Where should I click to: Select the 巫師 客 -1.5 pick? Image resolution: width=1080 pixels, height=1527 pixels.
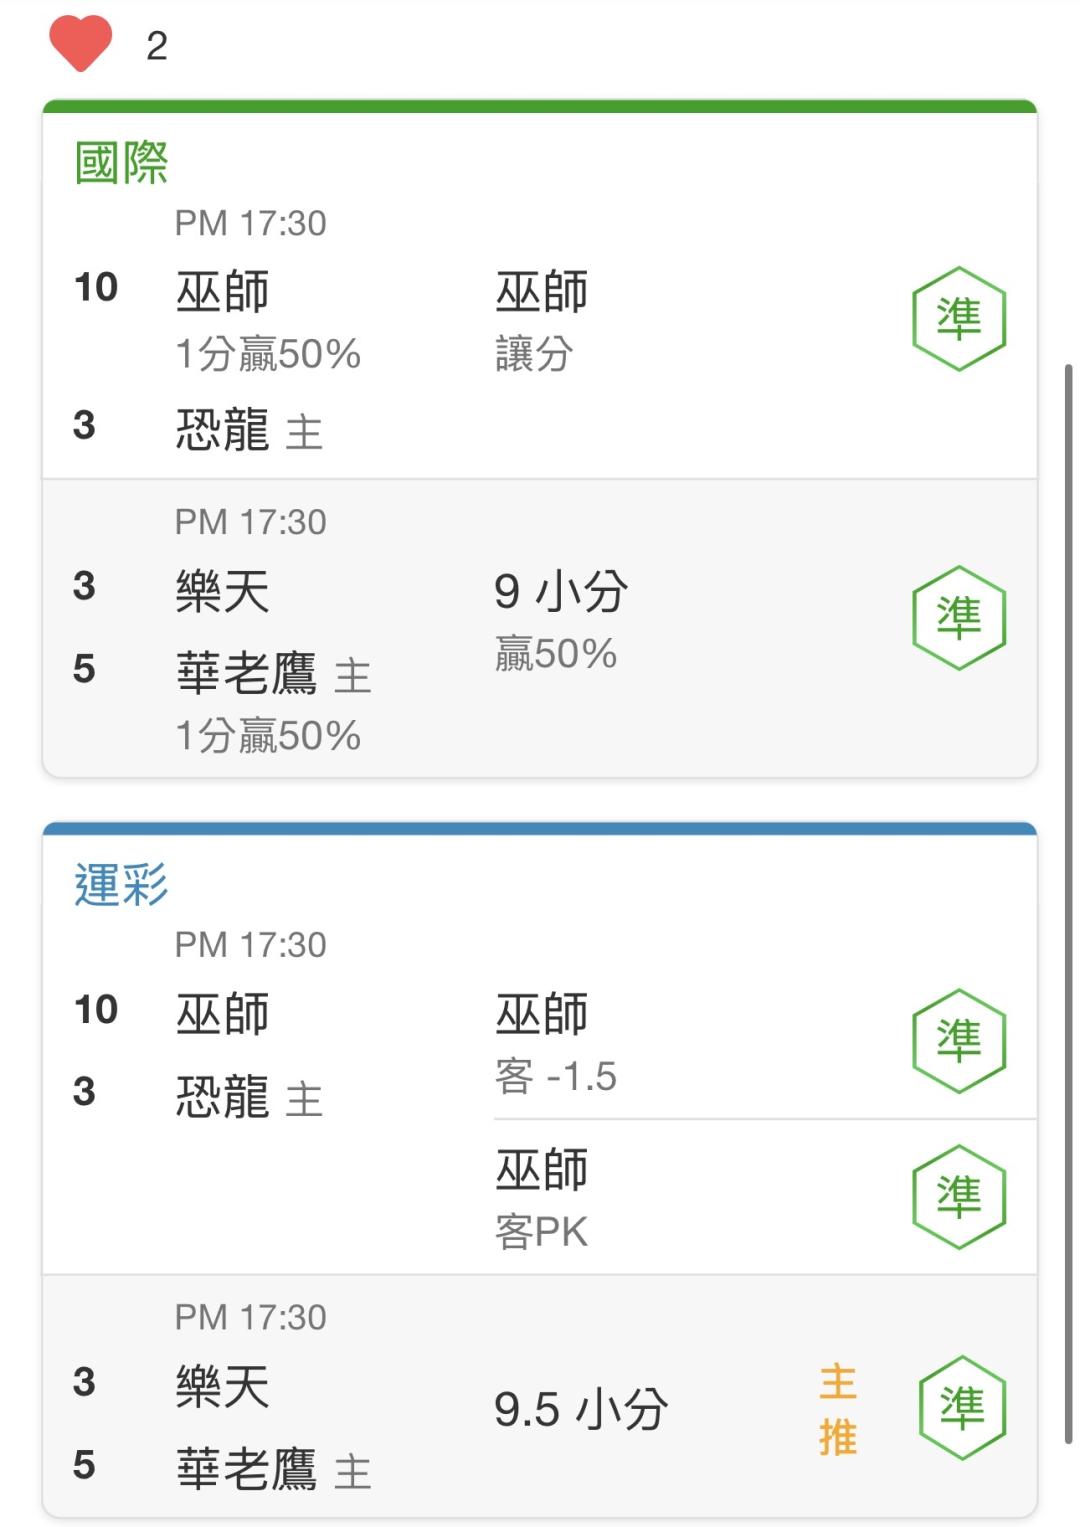[556, 1043]
